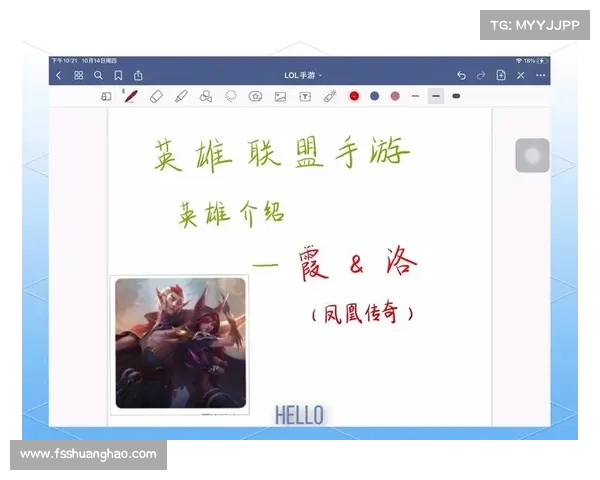The height and width of the screenshot is (480, 600).
Task: Tap the floating AssistiveTouch button
Action: pos(532,155)
